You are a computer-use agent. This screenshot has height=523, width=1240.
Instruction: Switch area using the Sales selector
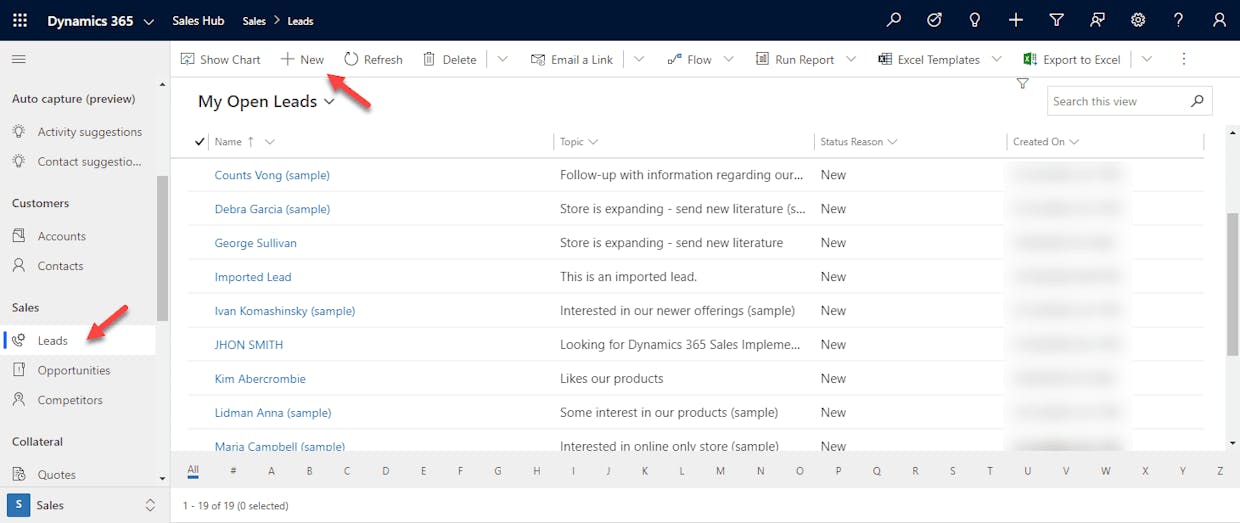[84, 505]
